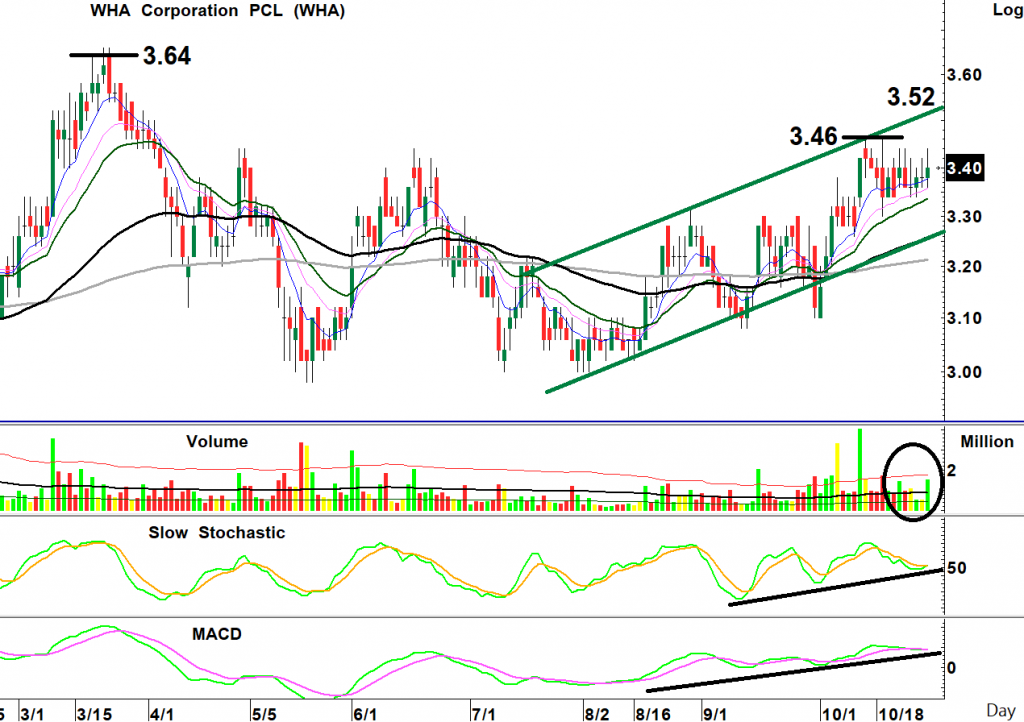This screenshot has width=1024, height=722.
Task: Click the 10/1 date axis label
Action: 839,714
